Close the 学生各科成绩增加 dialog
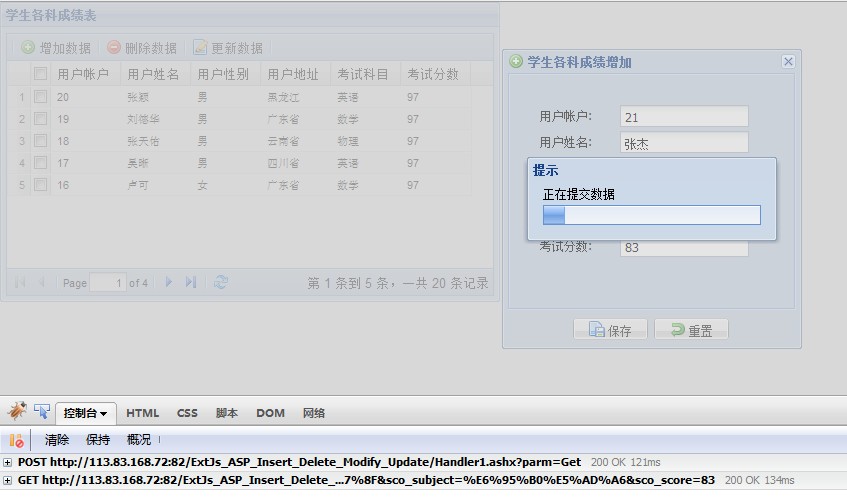Image resolution: width=847 pixels, height=501 pixels. [x=788, y=62]
